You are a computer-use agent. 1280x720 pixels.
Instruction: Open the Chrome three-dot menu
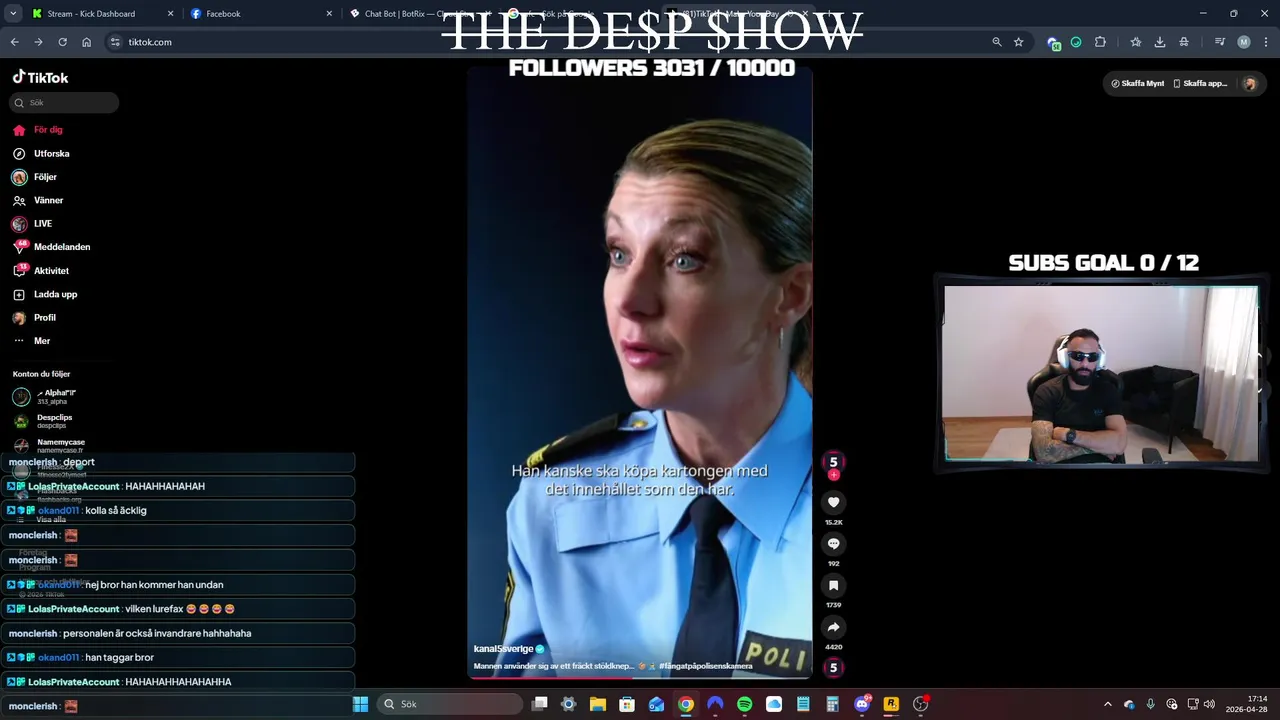(x=1266, y=42)
